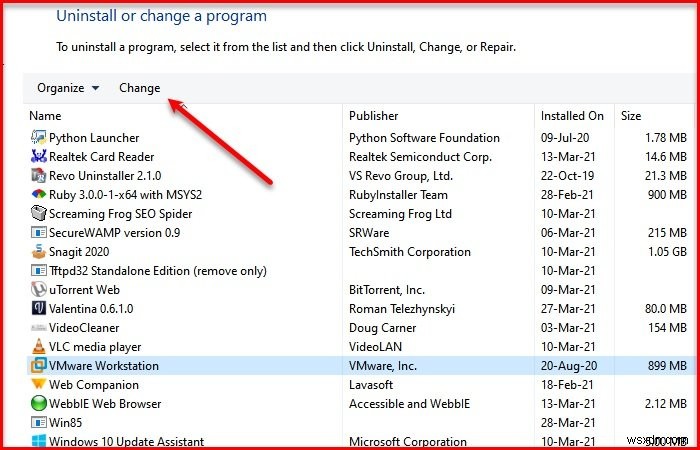The width and height of the screenshot is (700, 450).
Task: Click publisher Python Software Foundation
Action: 424,138
